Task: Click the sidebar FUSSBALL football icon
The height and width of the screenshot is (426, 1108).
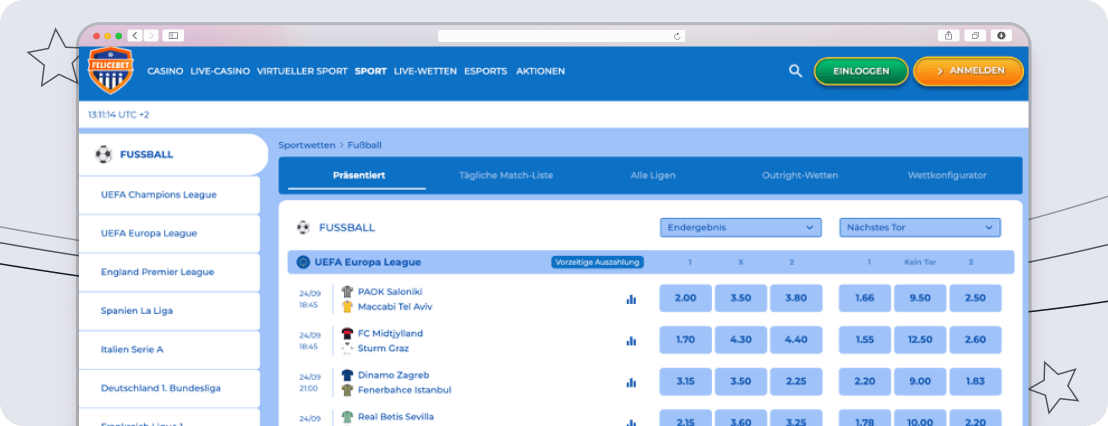Action: tap(104, 154)
